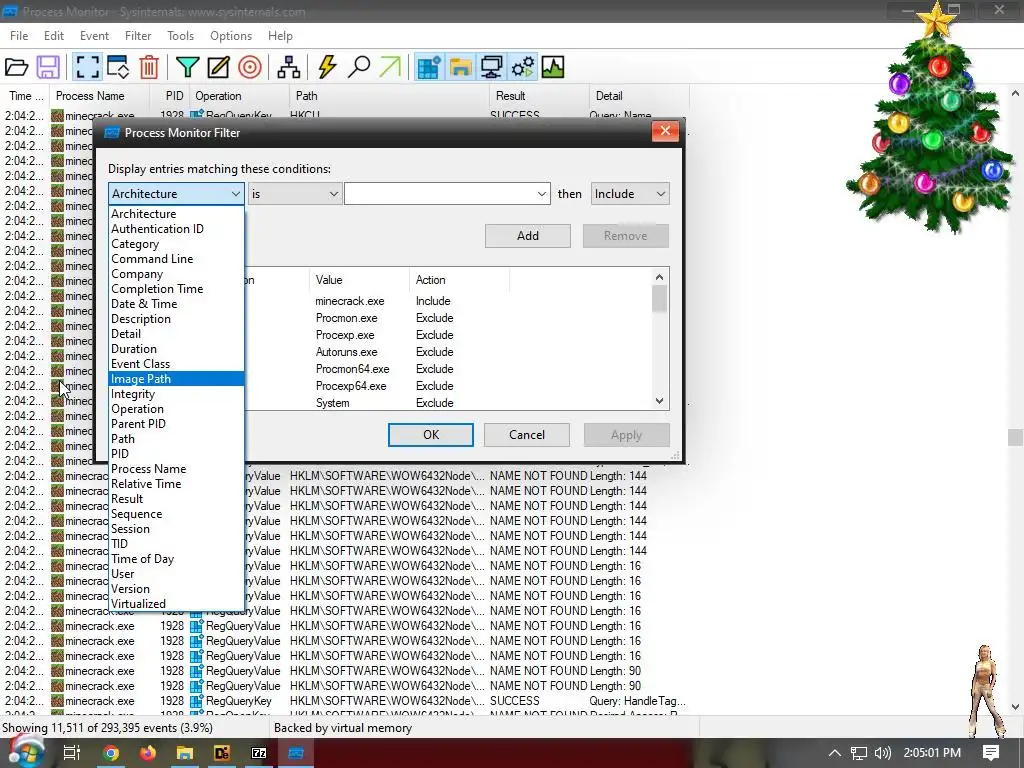Toggle Show Registry Activity icon
Viewport: 1024px width, 768px height.
429,67
